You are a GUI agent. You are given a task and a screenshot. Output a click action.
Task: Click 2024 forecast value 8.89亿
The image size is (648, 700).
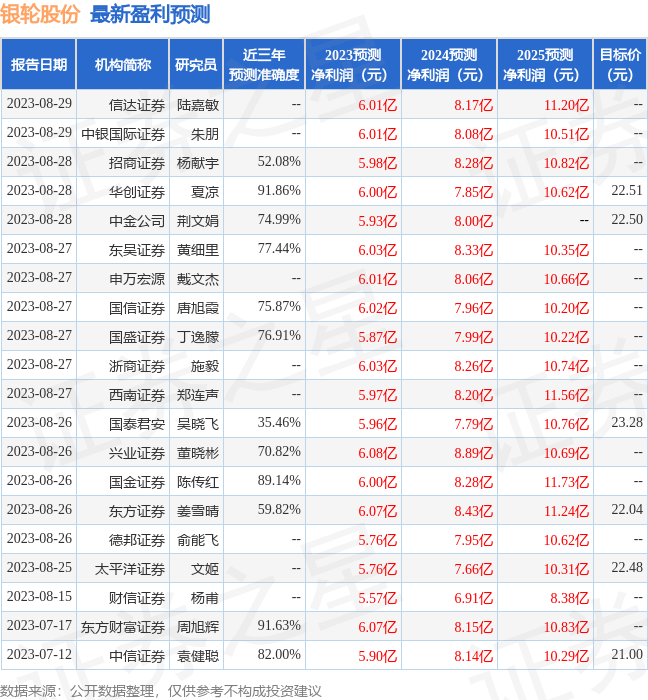tap(474, 454)
